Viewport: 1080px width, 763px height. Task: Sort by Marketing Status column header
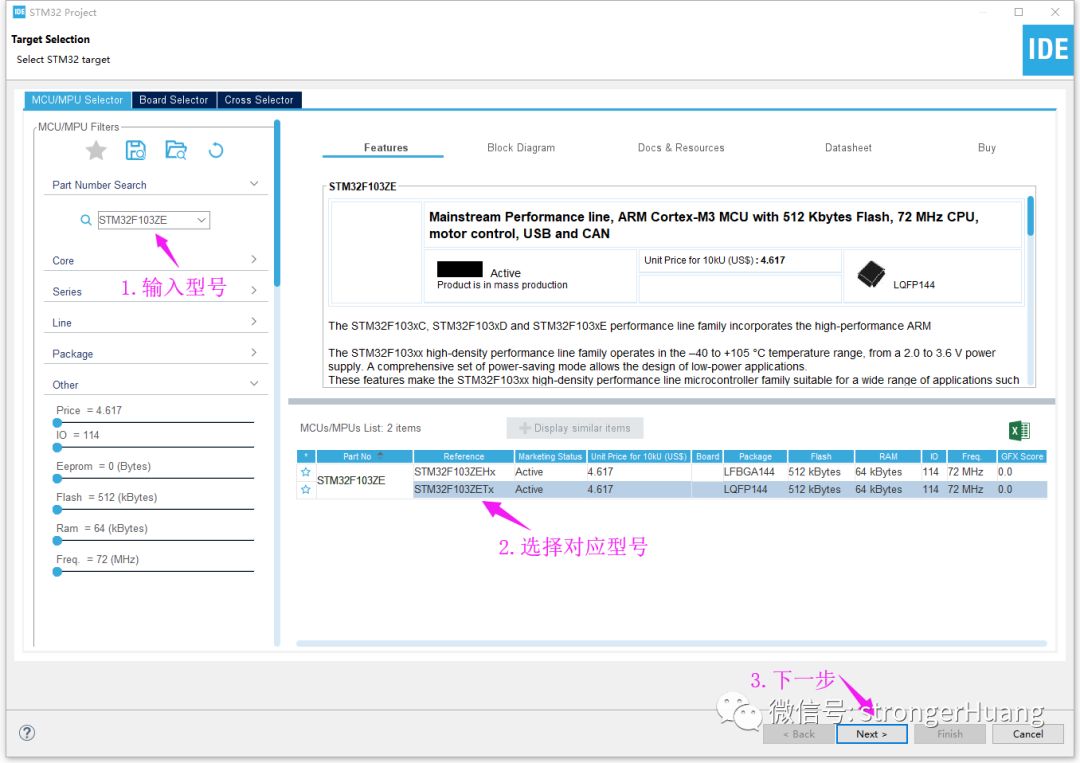coord(550,456)
